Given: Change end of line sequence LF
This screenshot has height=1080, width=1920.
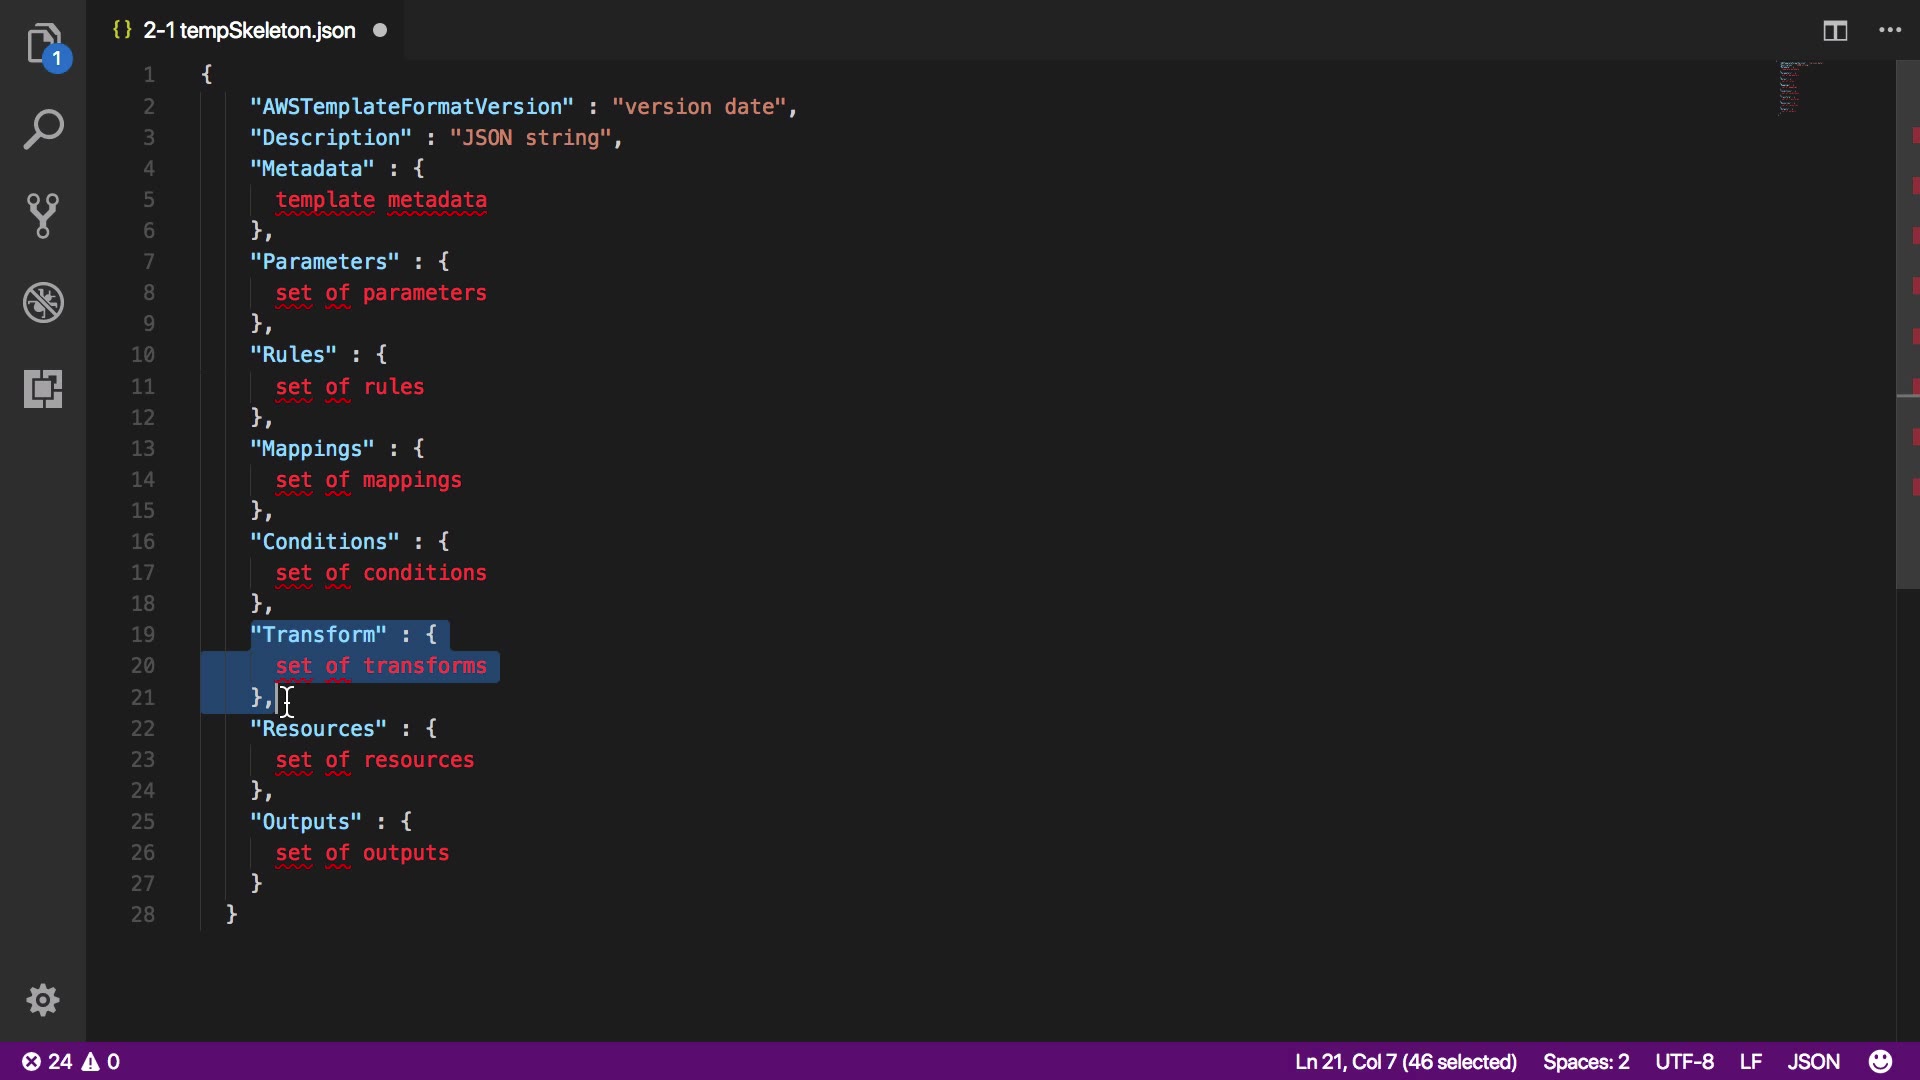Looking at the screenshot, I should coord(1750,1061).
